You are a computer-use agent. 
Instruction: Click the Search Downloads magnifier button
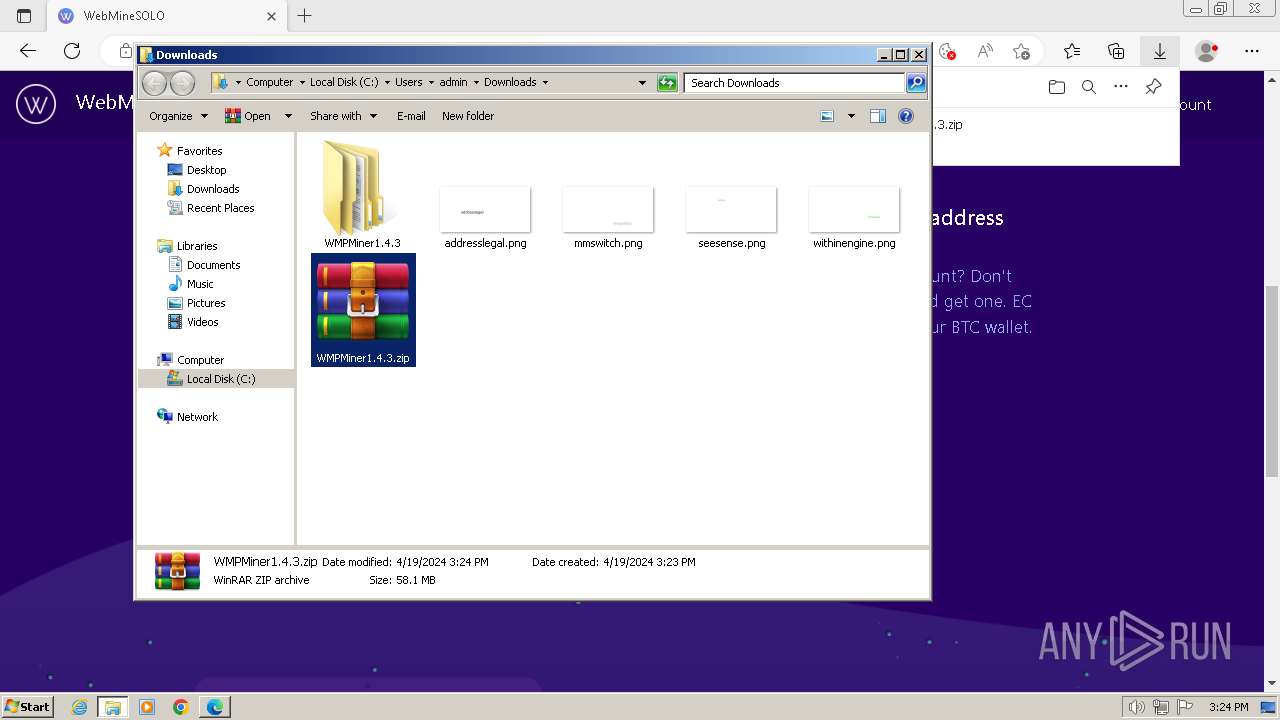[916, 83]
